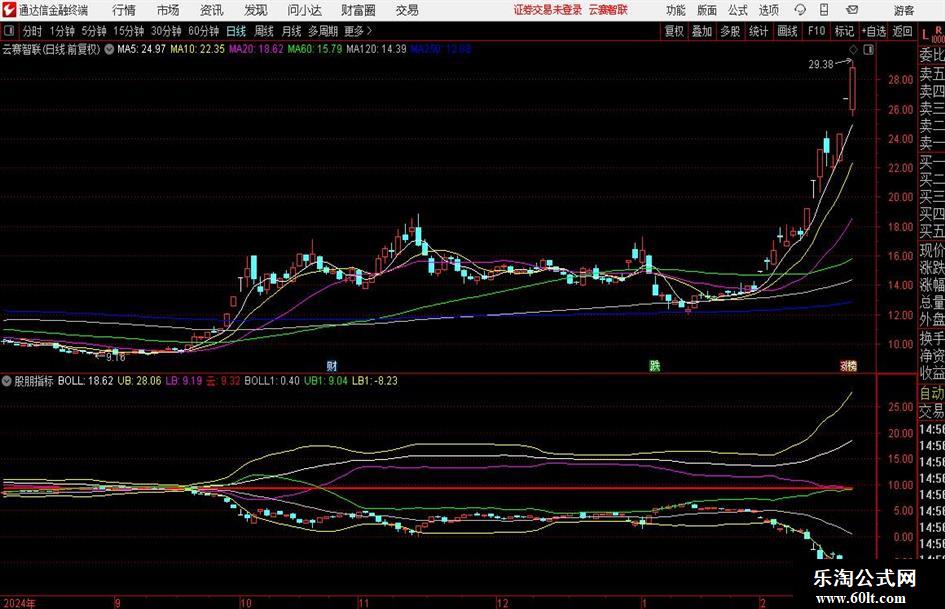Expand the indicator dropdown beside 股朋指标

coord(7,380)
